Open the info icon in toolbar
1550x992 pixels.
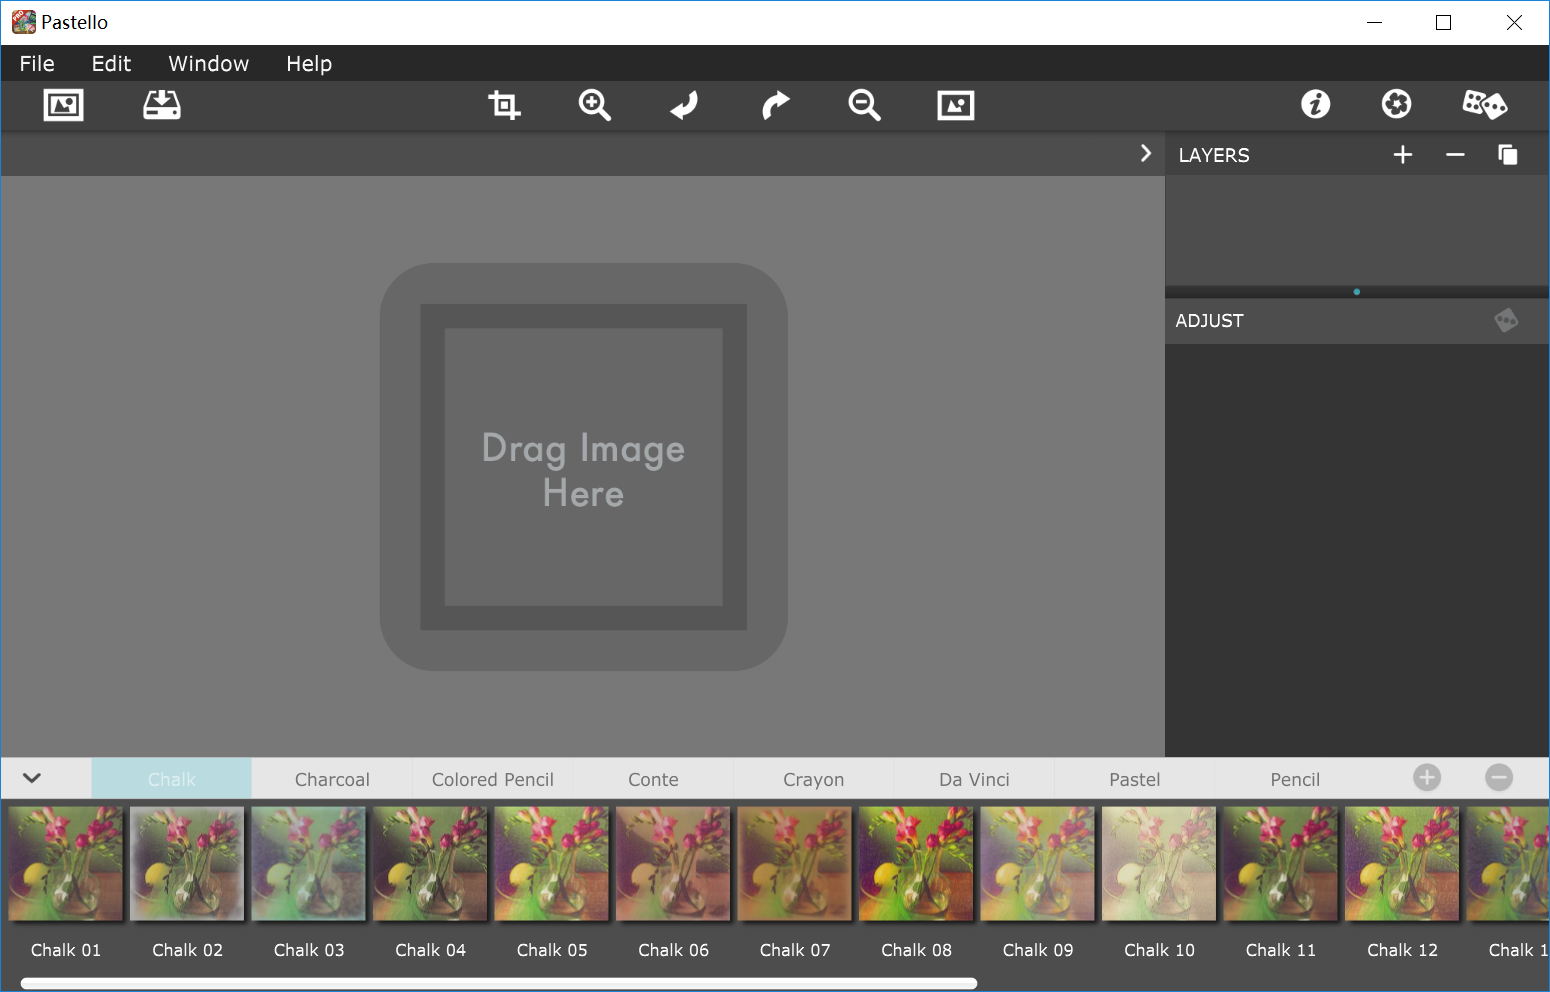1316,104
